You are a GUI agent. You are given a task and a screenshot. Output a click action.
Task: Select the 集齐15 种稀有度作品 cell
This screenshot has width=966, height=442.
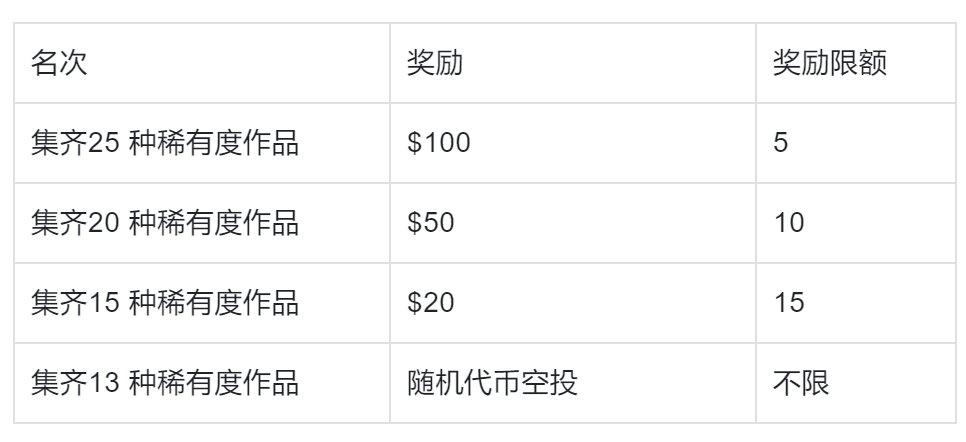(166, 303)
